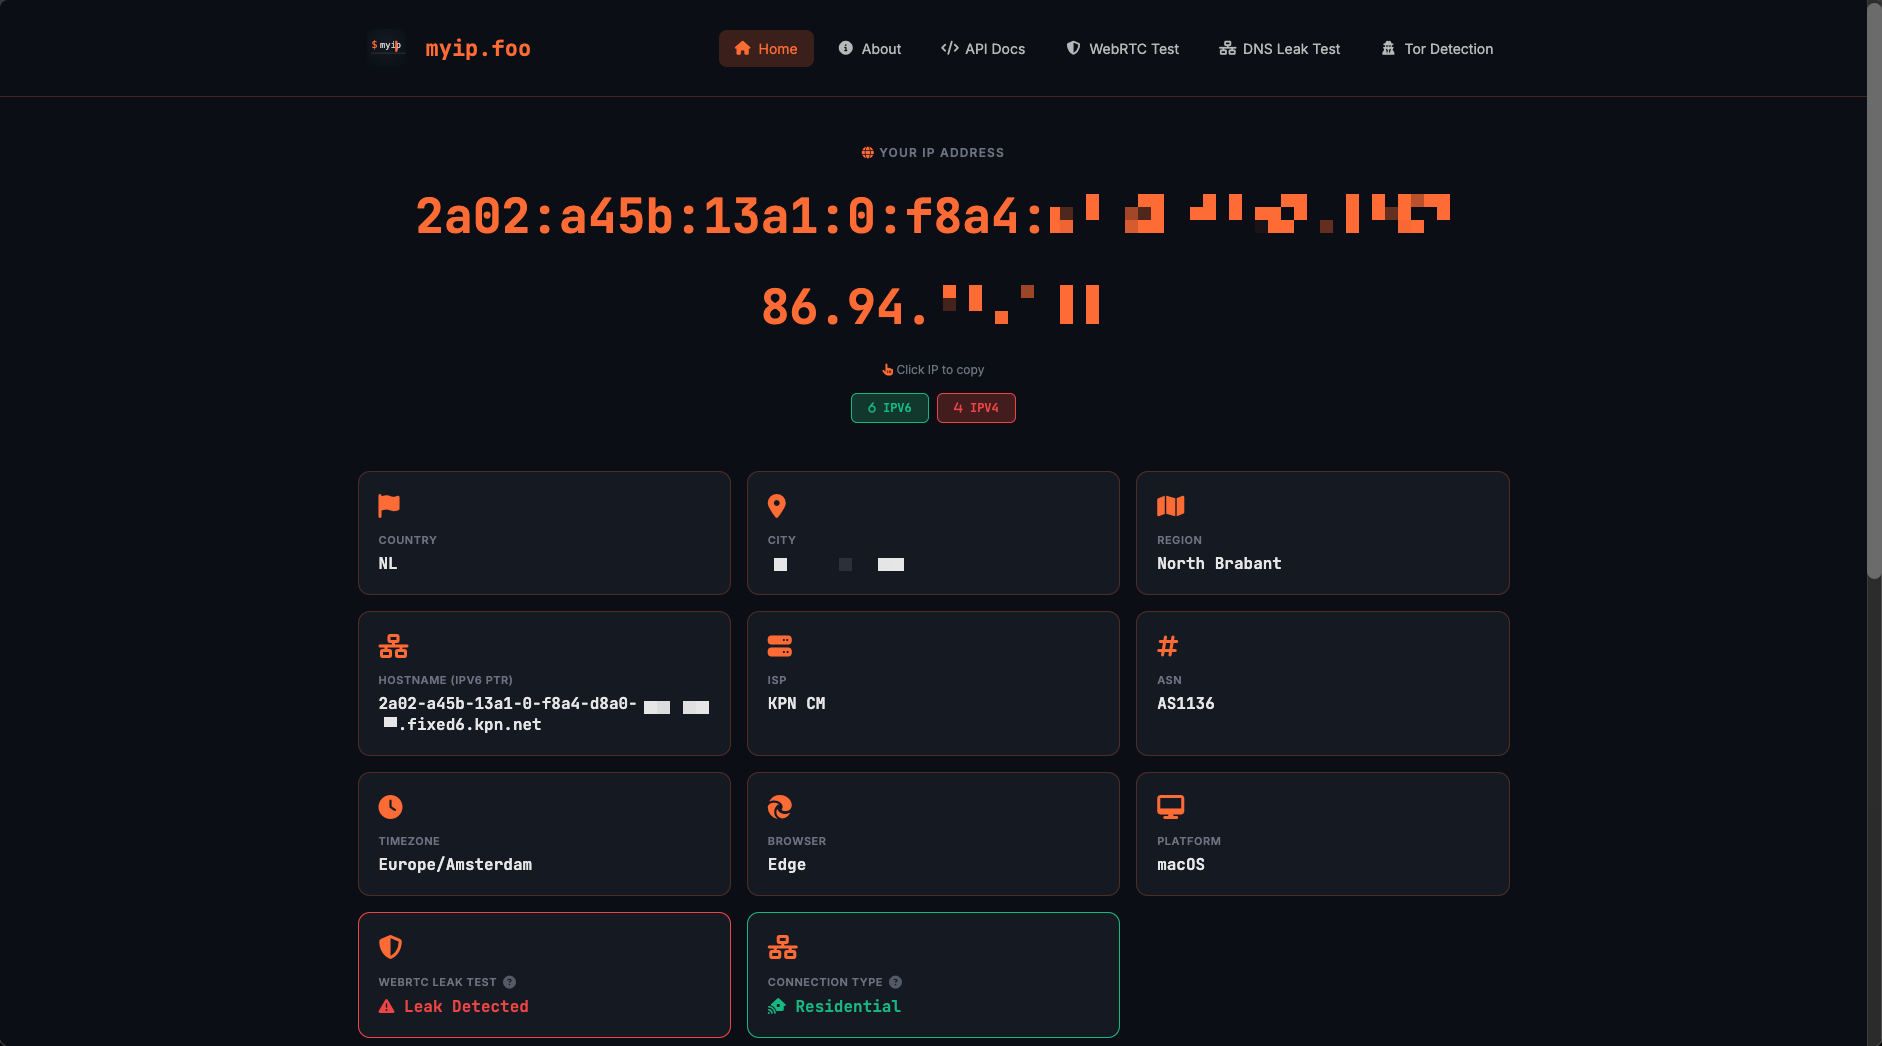Click the server icon on the ISP card
1882x1046 pixels.
tap(780, 645)
